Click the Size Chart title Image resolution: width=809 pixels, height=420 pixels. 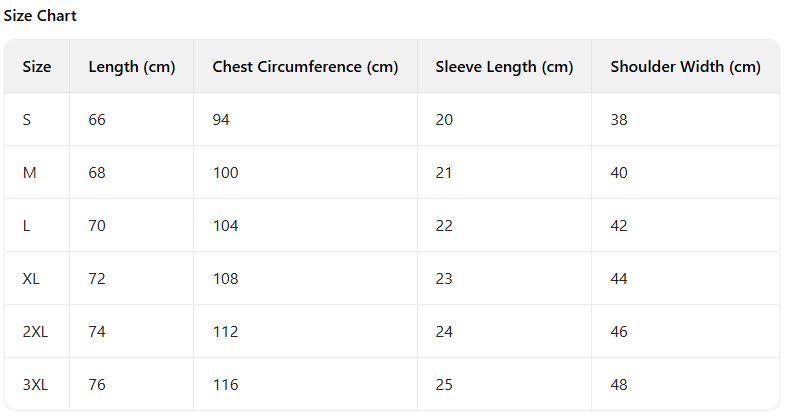[x=40, y=16]
